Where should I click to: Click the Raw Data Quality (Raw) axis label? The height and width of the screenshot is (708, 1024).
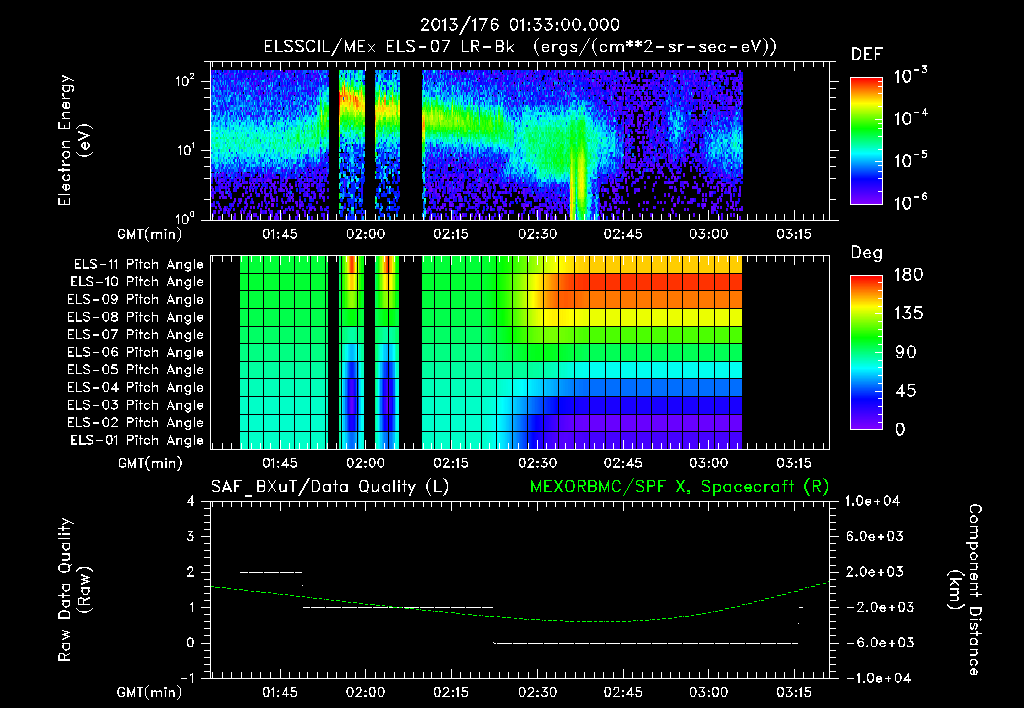tap(74, 590)
